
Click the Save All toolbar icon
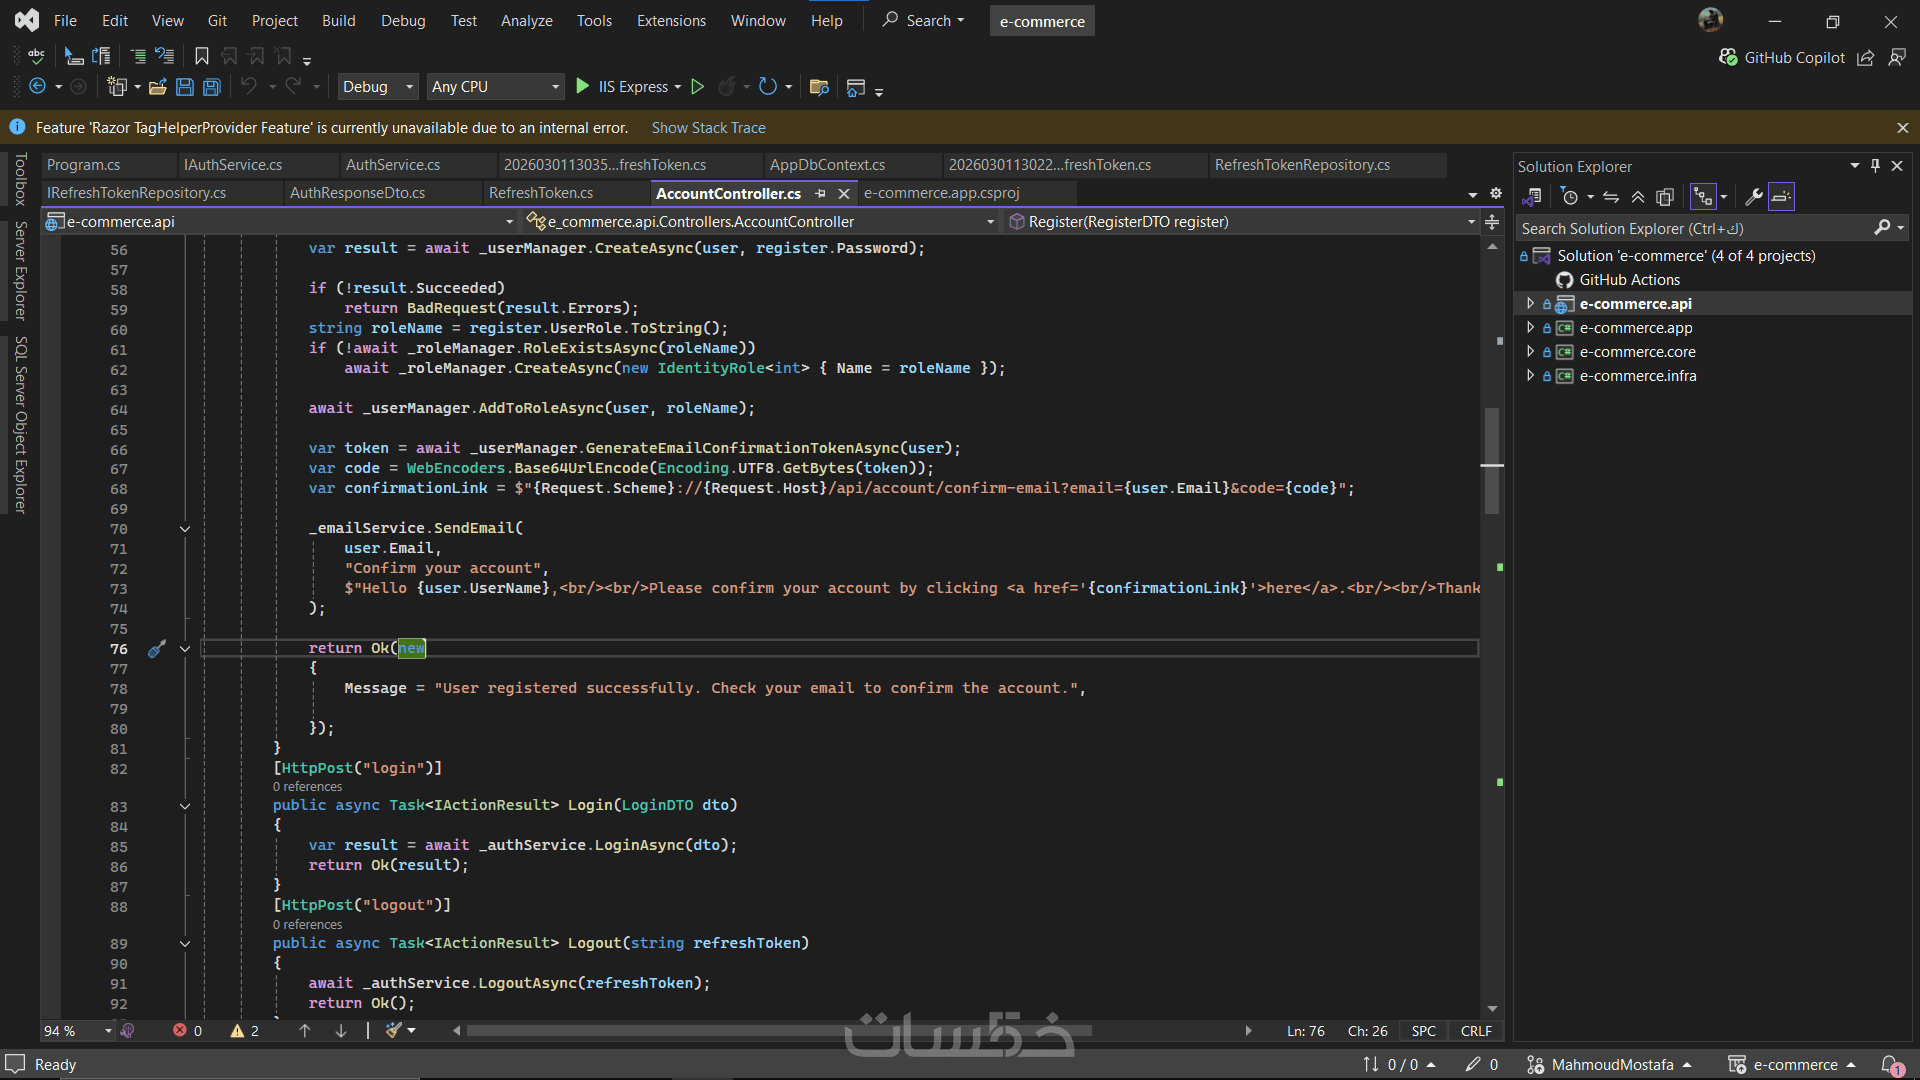[x=212, y=87]
